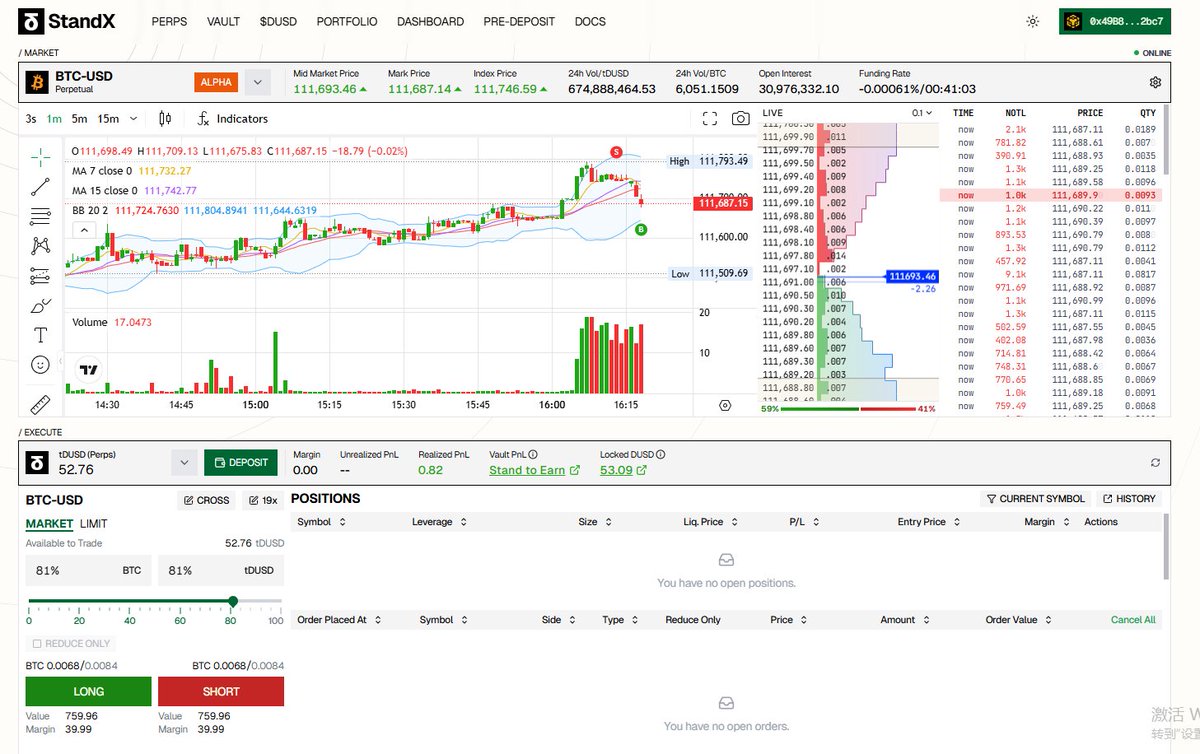Open the HISTORY view

(1129, 499)
